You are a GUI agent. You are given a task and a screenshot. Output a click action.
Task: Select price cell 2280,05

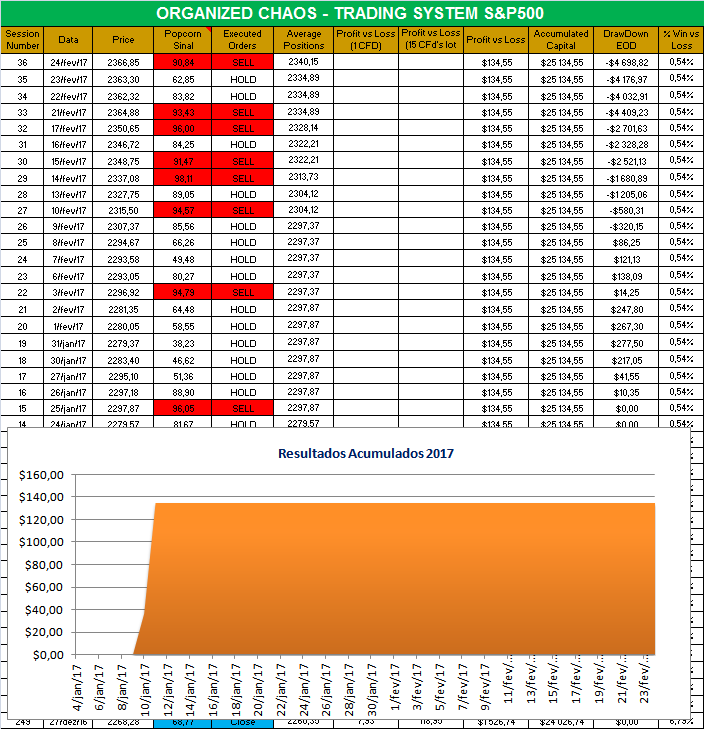click(123, 326)
